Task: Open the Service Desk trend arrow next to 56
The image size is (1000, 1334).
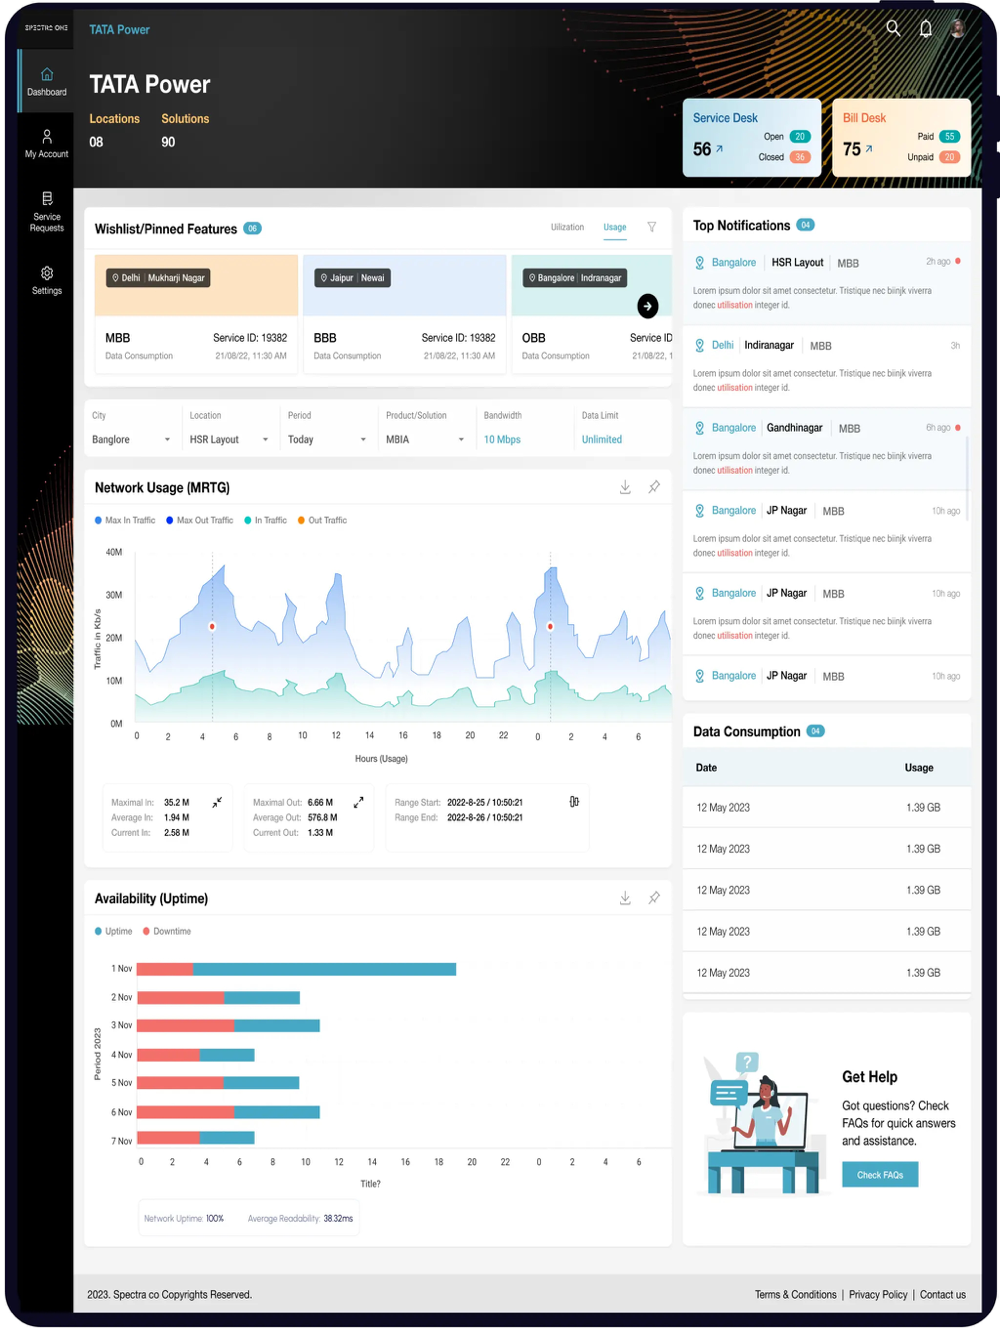Action: point(719,149)
